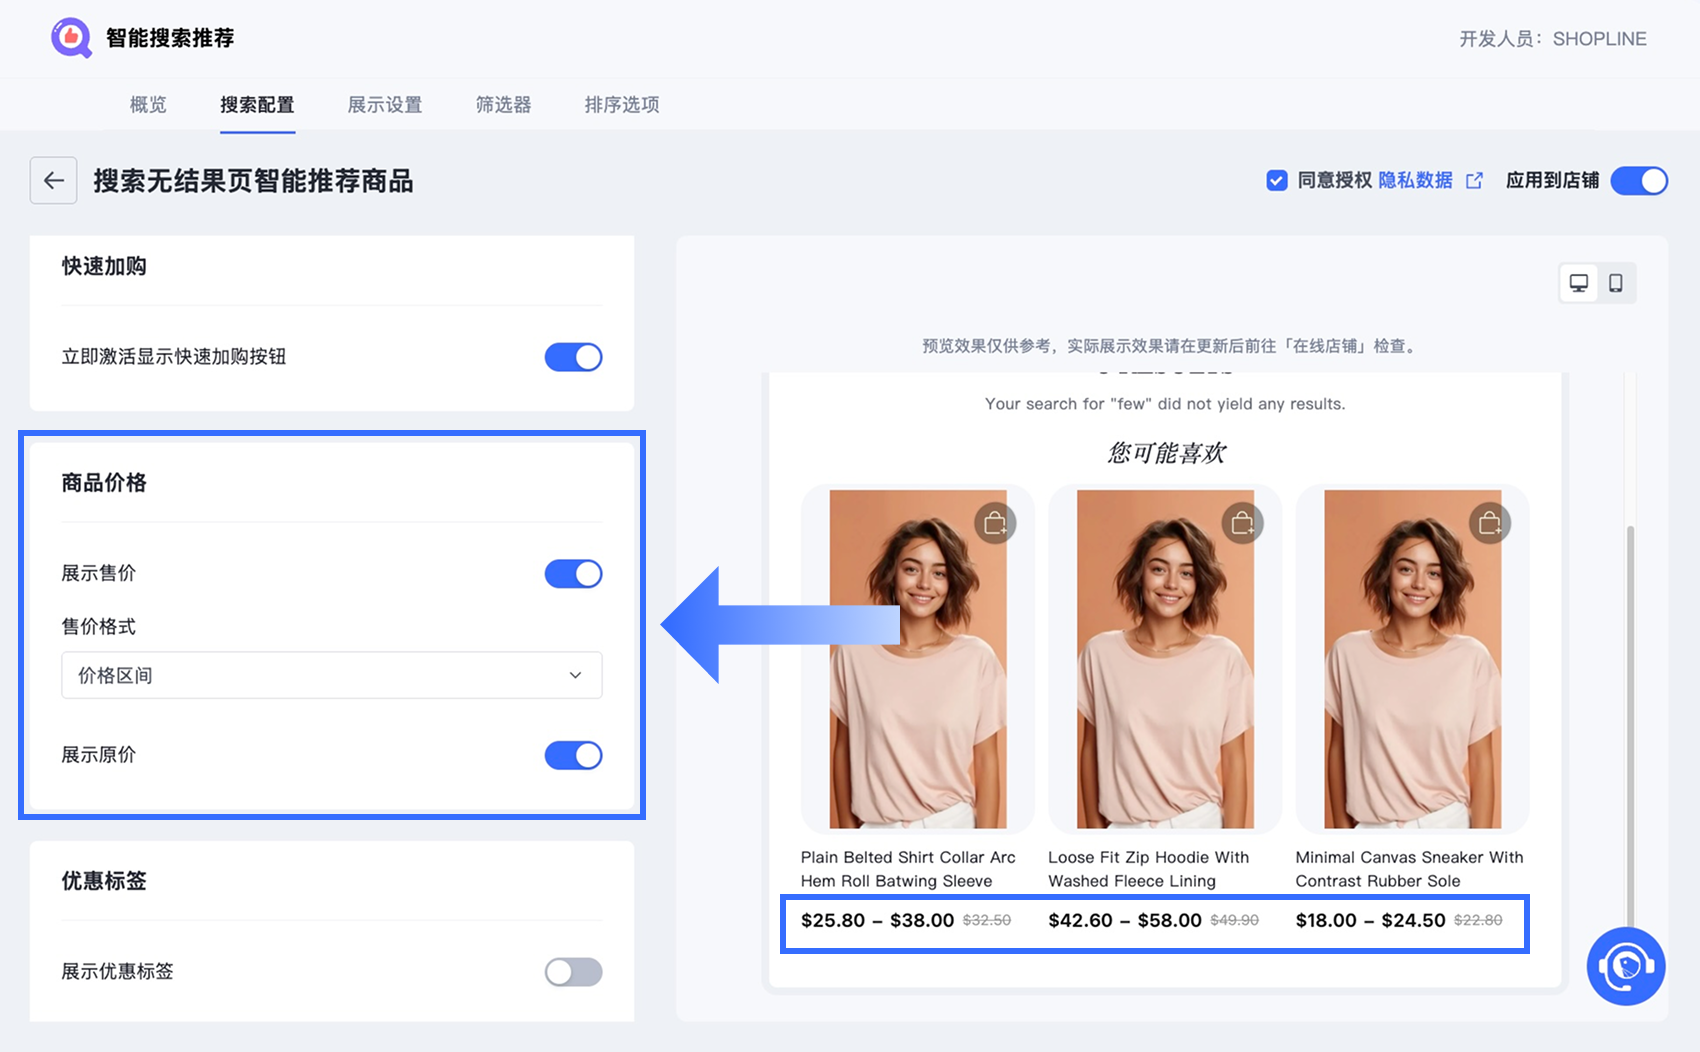Switch preview to desktop view icon
The width and height of the screenshot is (1700, 1052).
coord(1579,283)
